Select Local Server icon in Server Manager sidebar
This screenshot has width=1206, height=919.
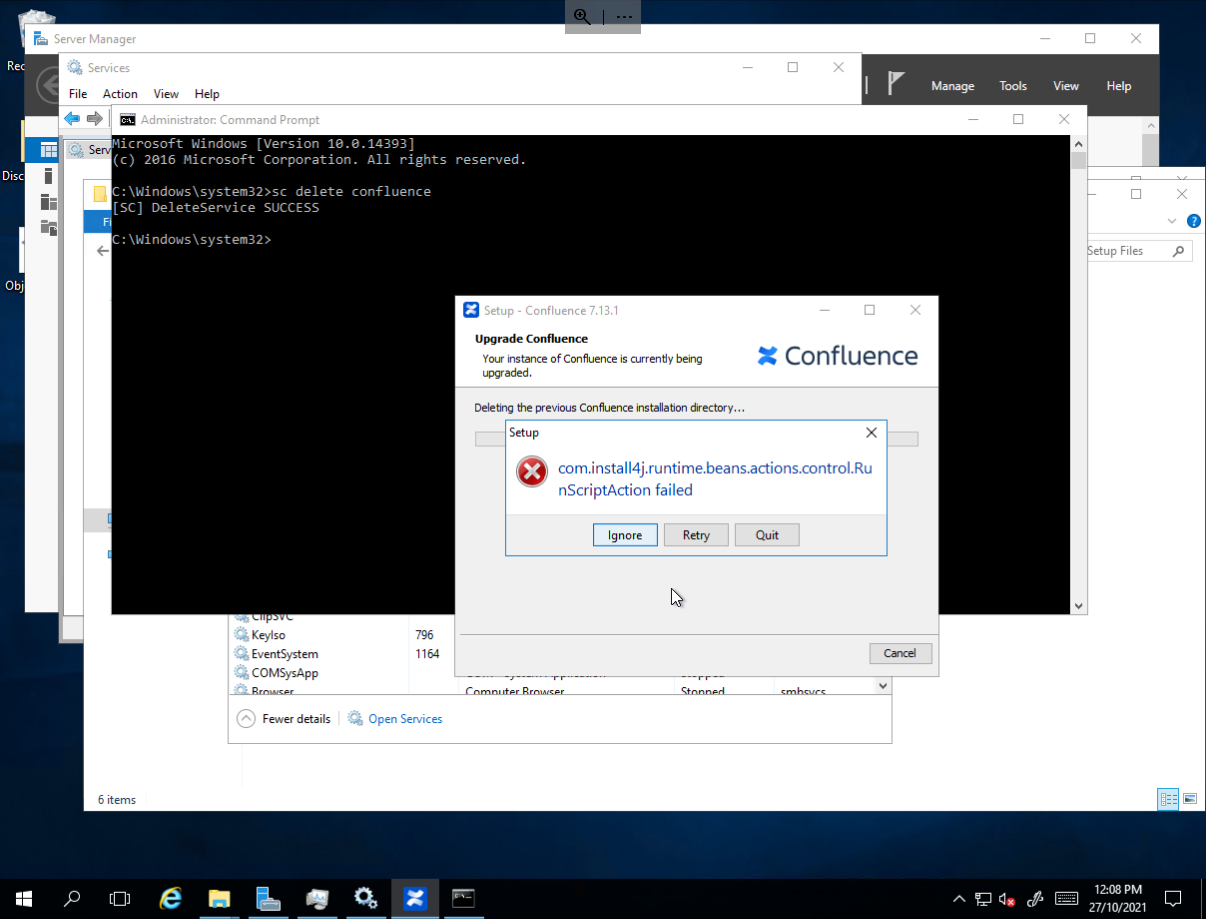point(48,176)
